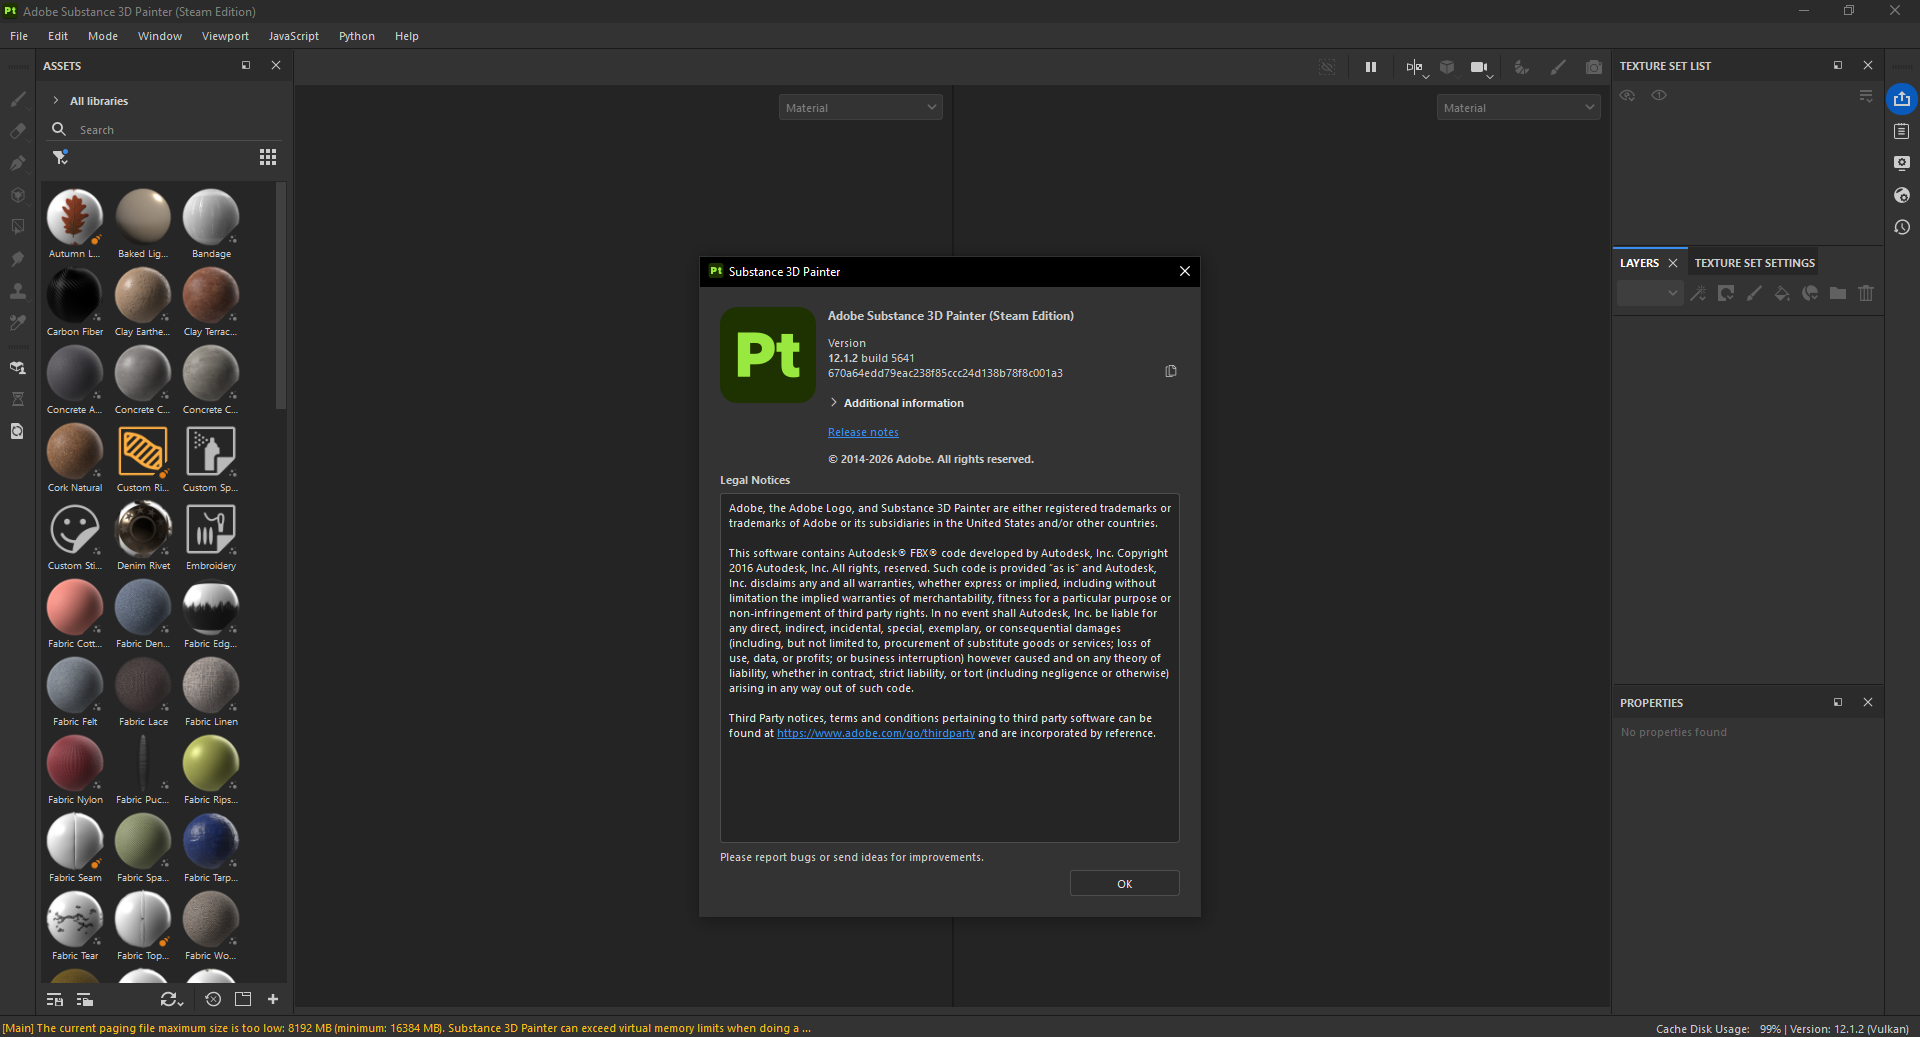The width and height of the screenshot is (1920, 1037).
Task: Delete layer with the trash icon
Action: pos(1866,293)
